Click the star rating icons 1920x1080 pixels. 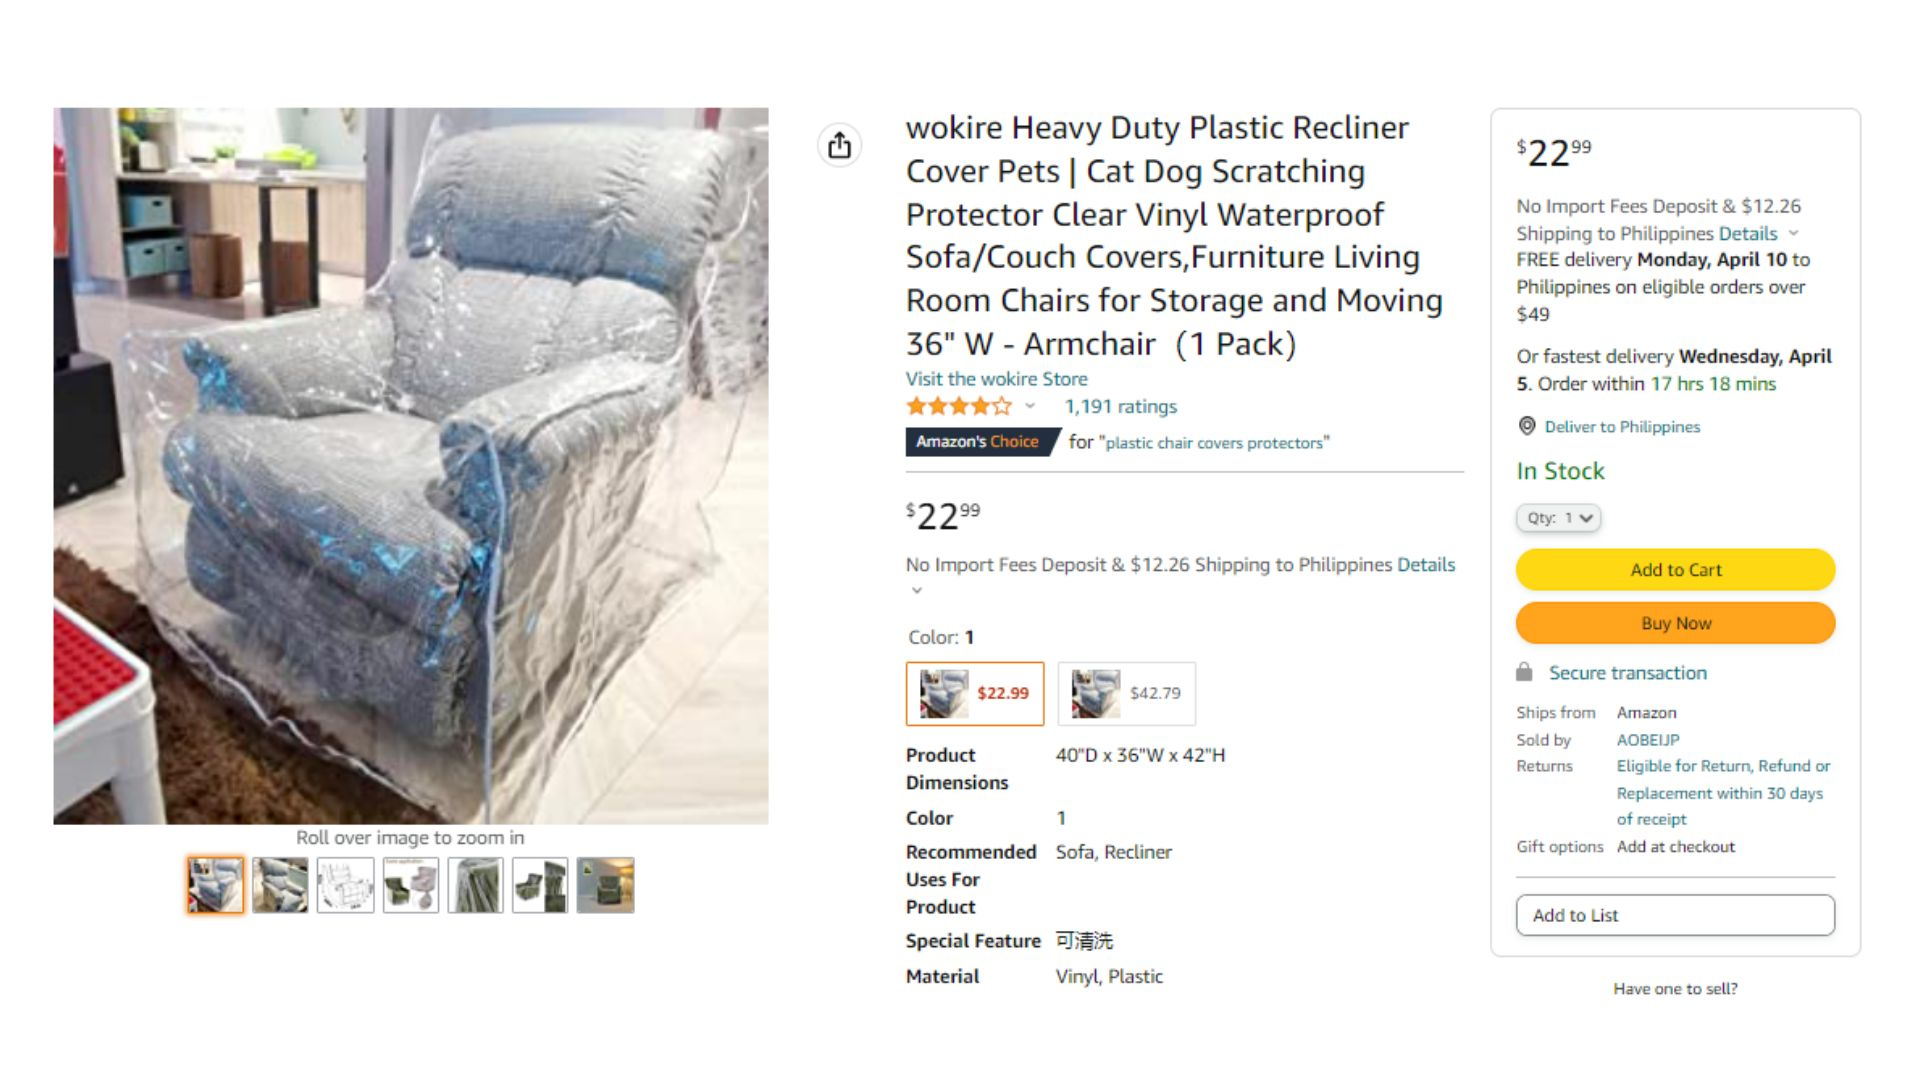[958, 406]
